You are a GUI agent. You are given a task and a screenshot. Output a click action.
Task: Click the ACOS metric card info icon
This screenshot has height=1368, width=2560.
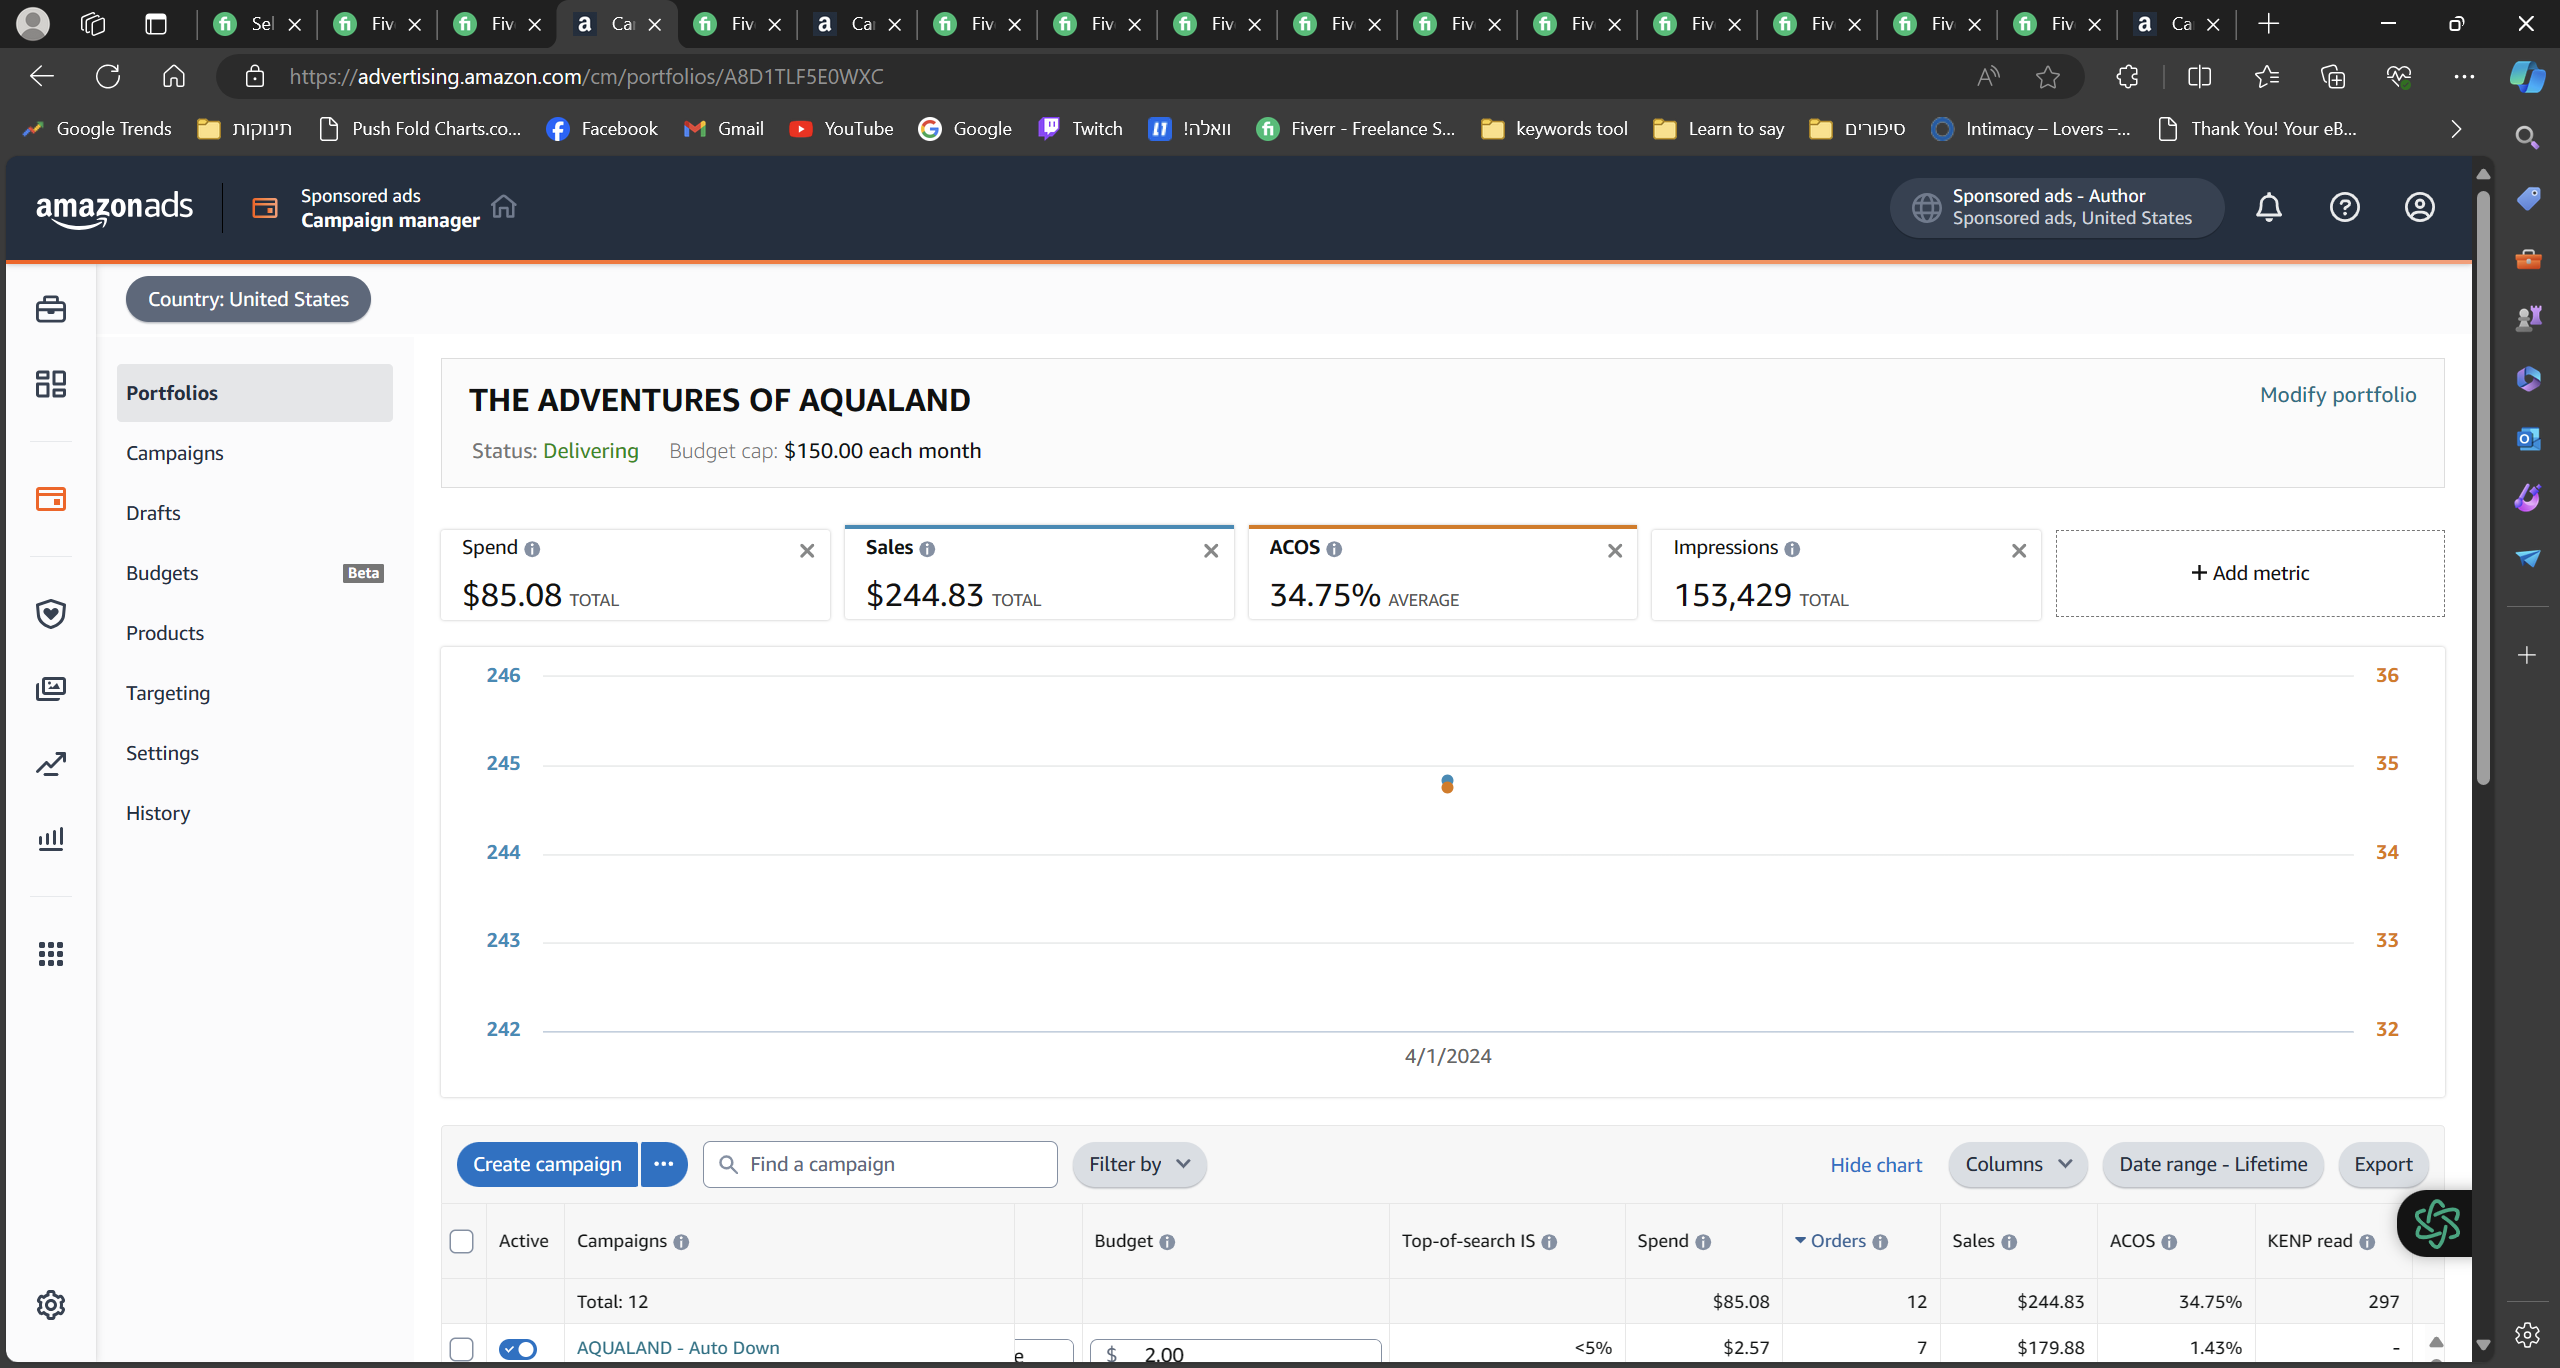click(1334, 549)
